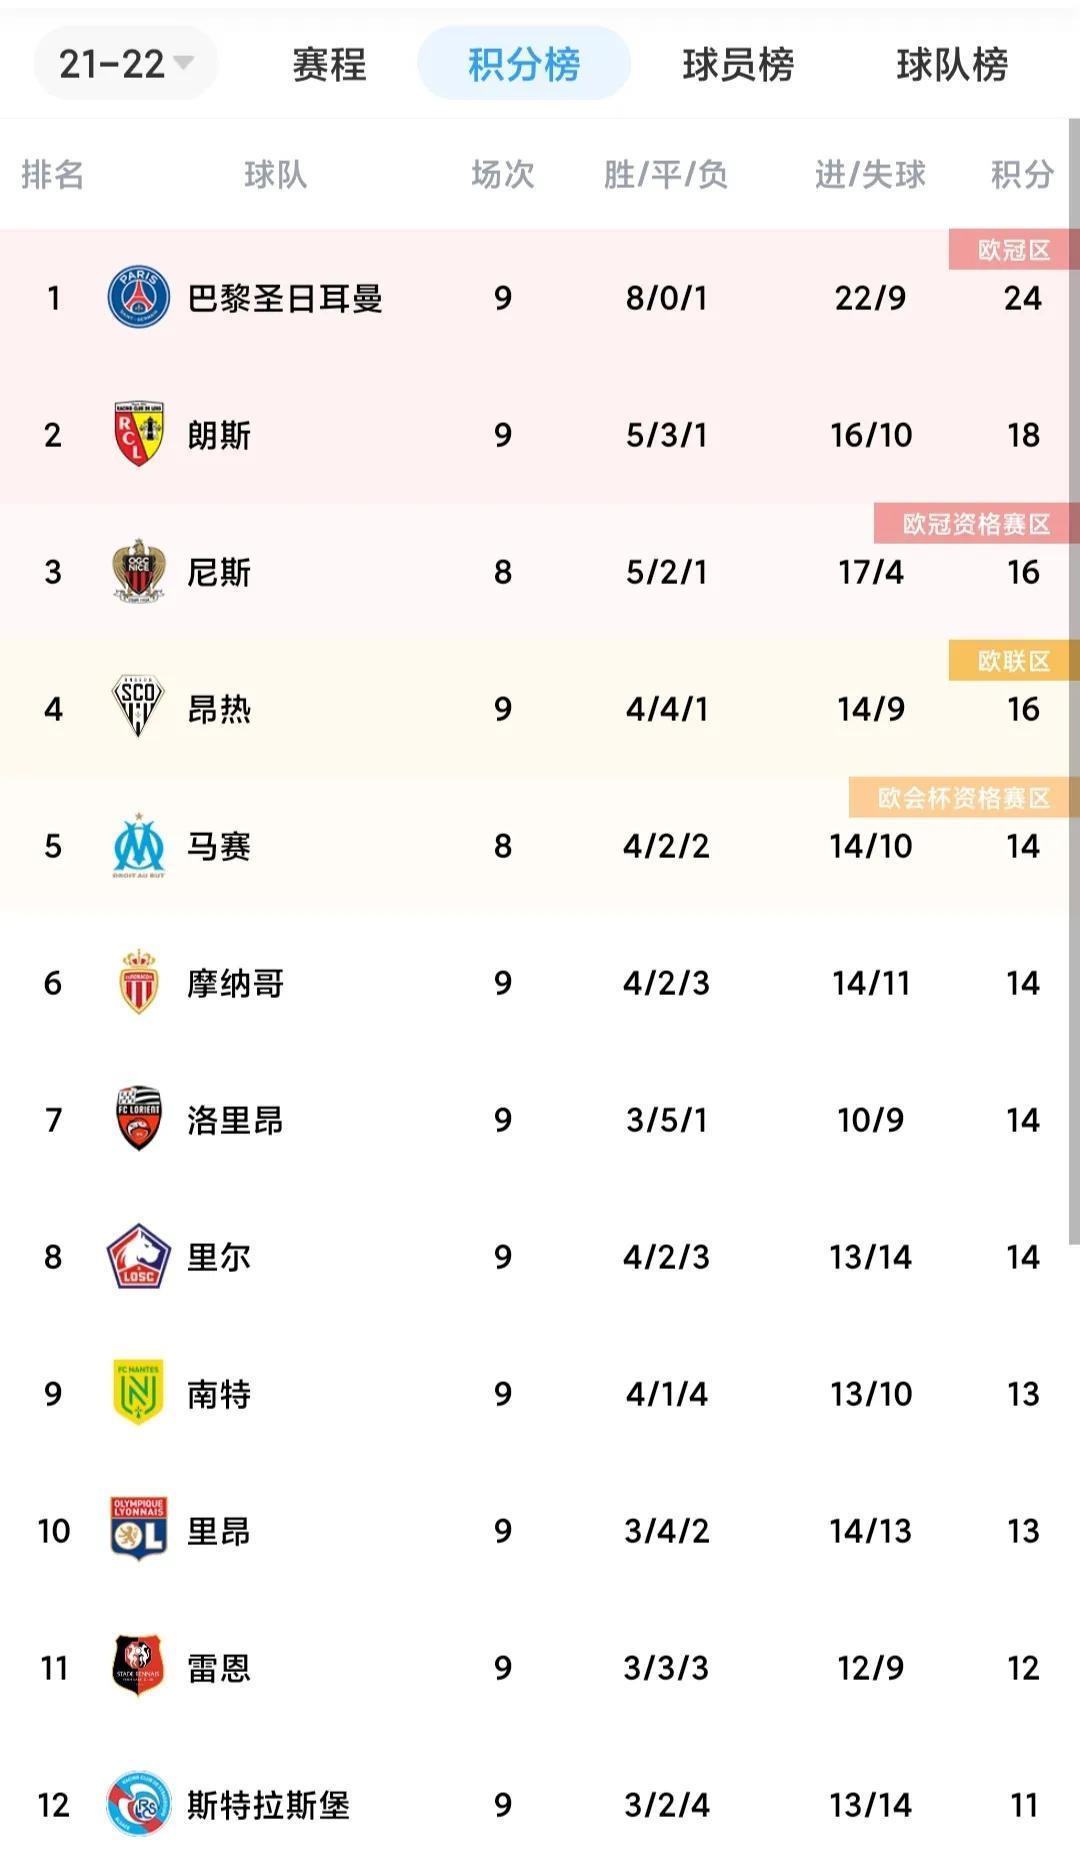Click the Marseille club logo
Screen dimensions: 1080x1868
[x=138, y=846]
